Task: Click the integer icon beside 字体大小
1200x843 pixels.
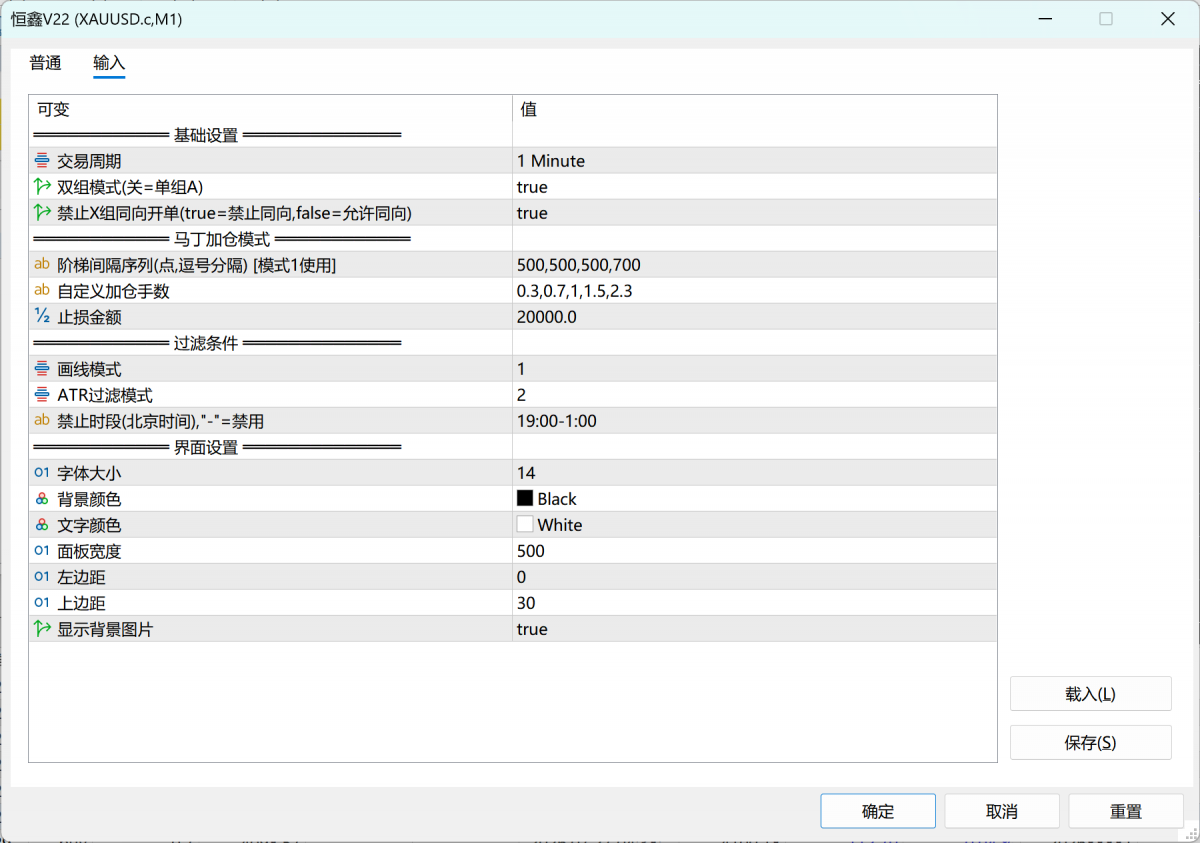Action: coord(42,473)
